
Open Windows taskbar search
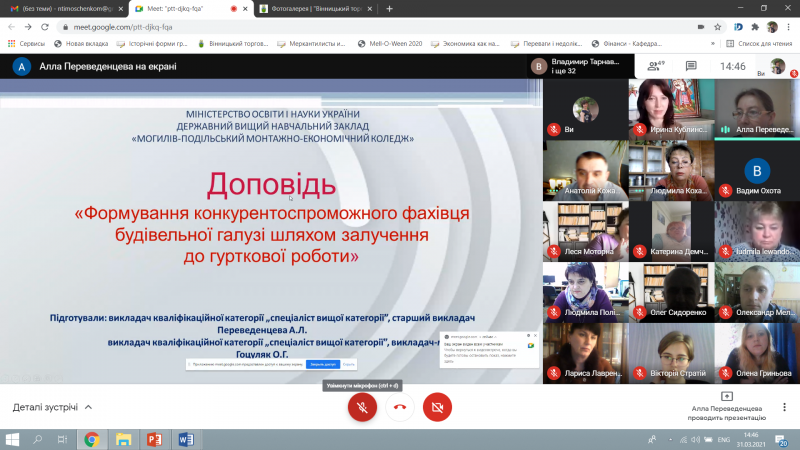click(37, 439)
